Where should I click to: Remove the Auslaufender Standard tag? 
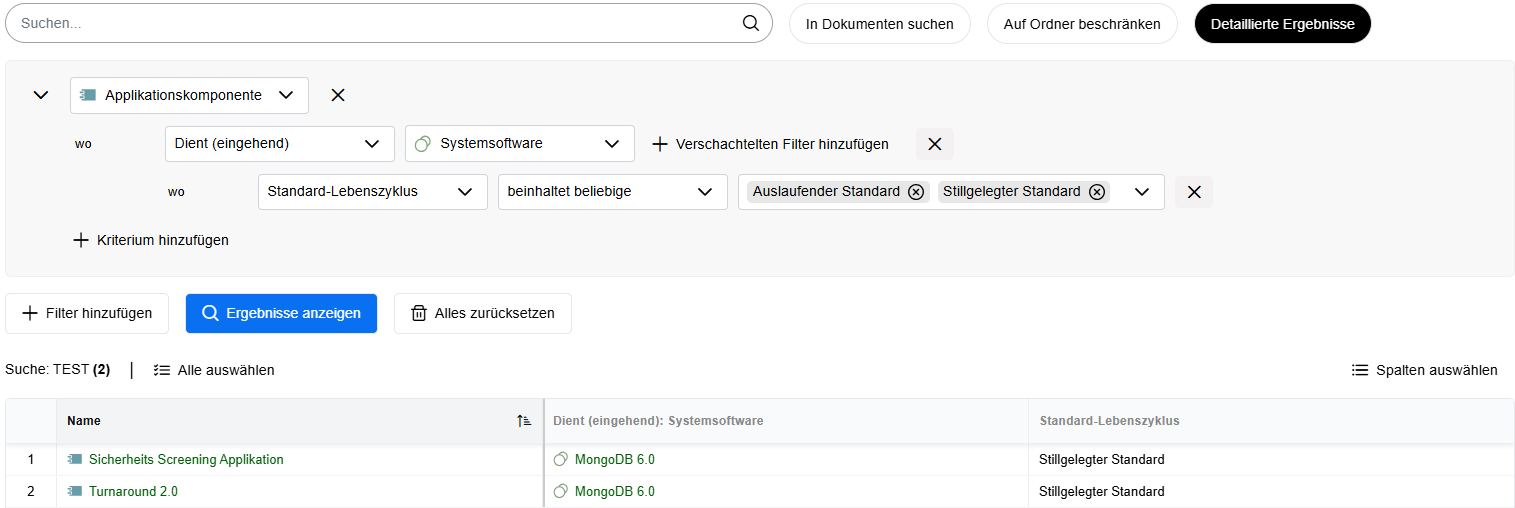[915, 192]
